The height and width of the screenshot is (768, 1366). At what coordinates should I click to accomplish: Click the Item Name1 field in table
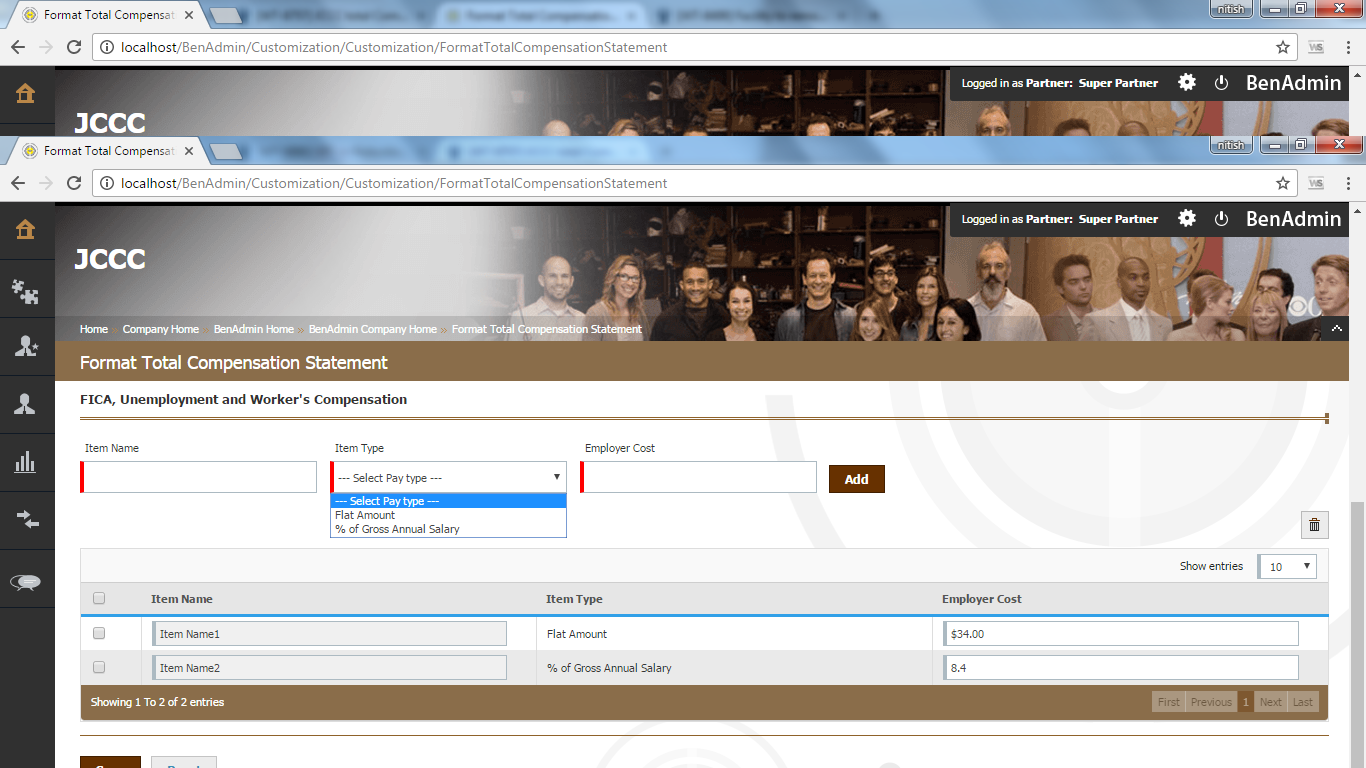[329, 634]
